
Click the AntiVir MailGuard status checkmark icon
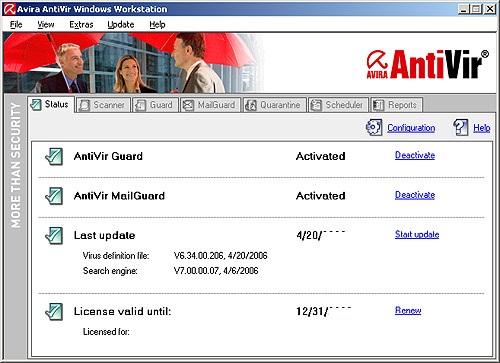tap(54, 196)
